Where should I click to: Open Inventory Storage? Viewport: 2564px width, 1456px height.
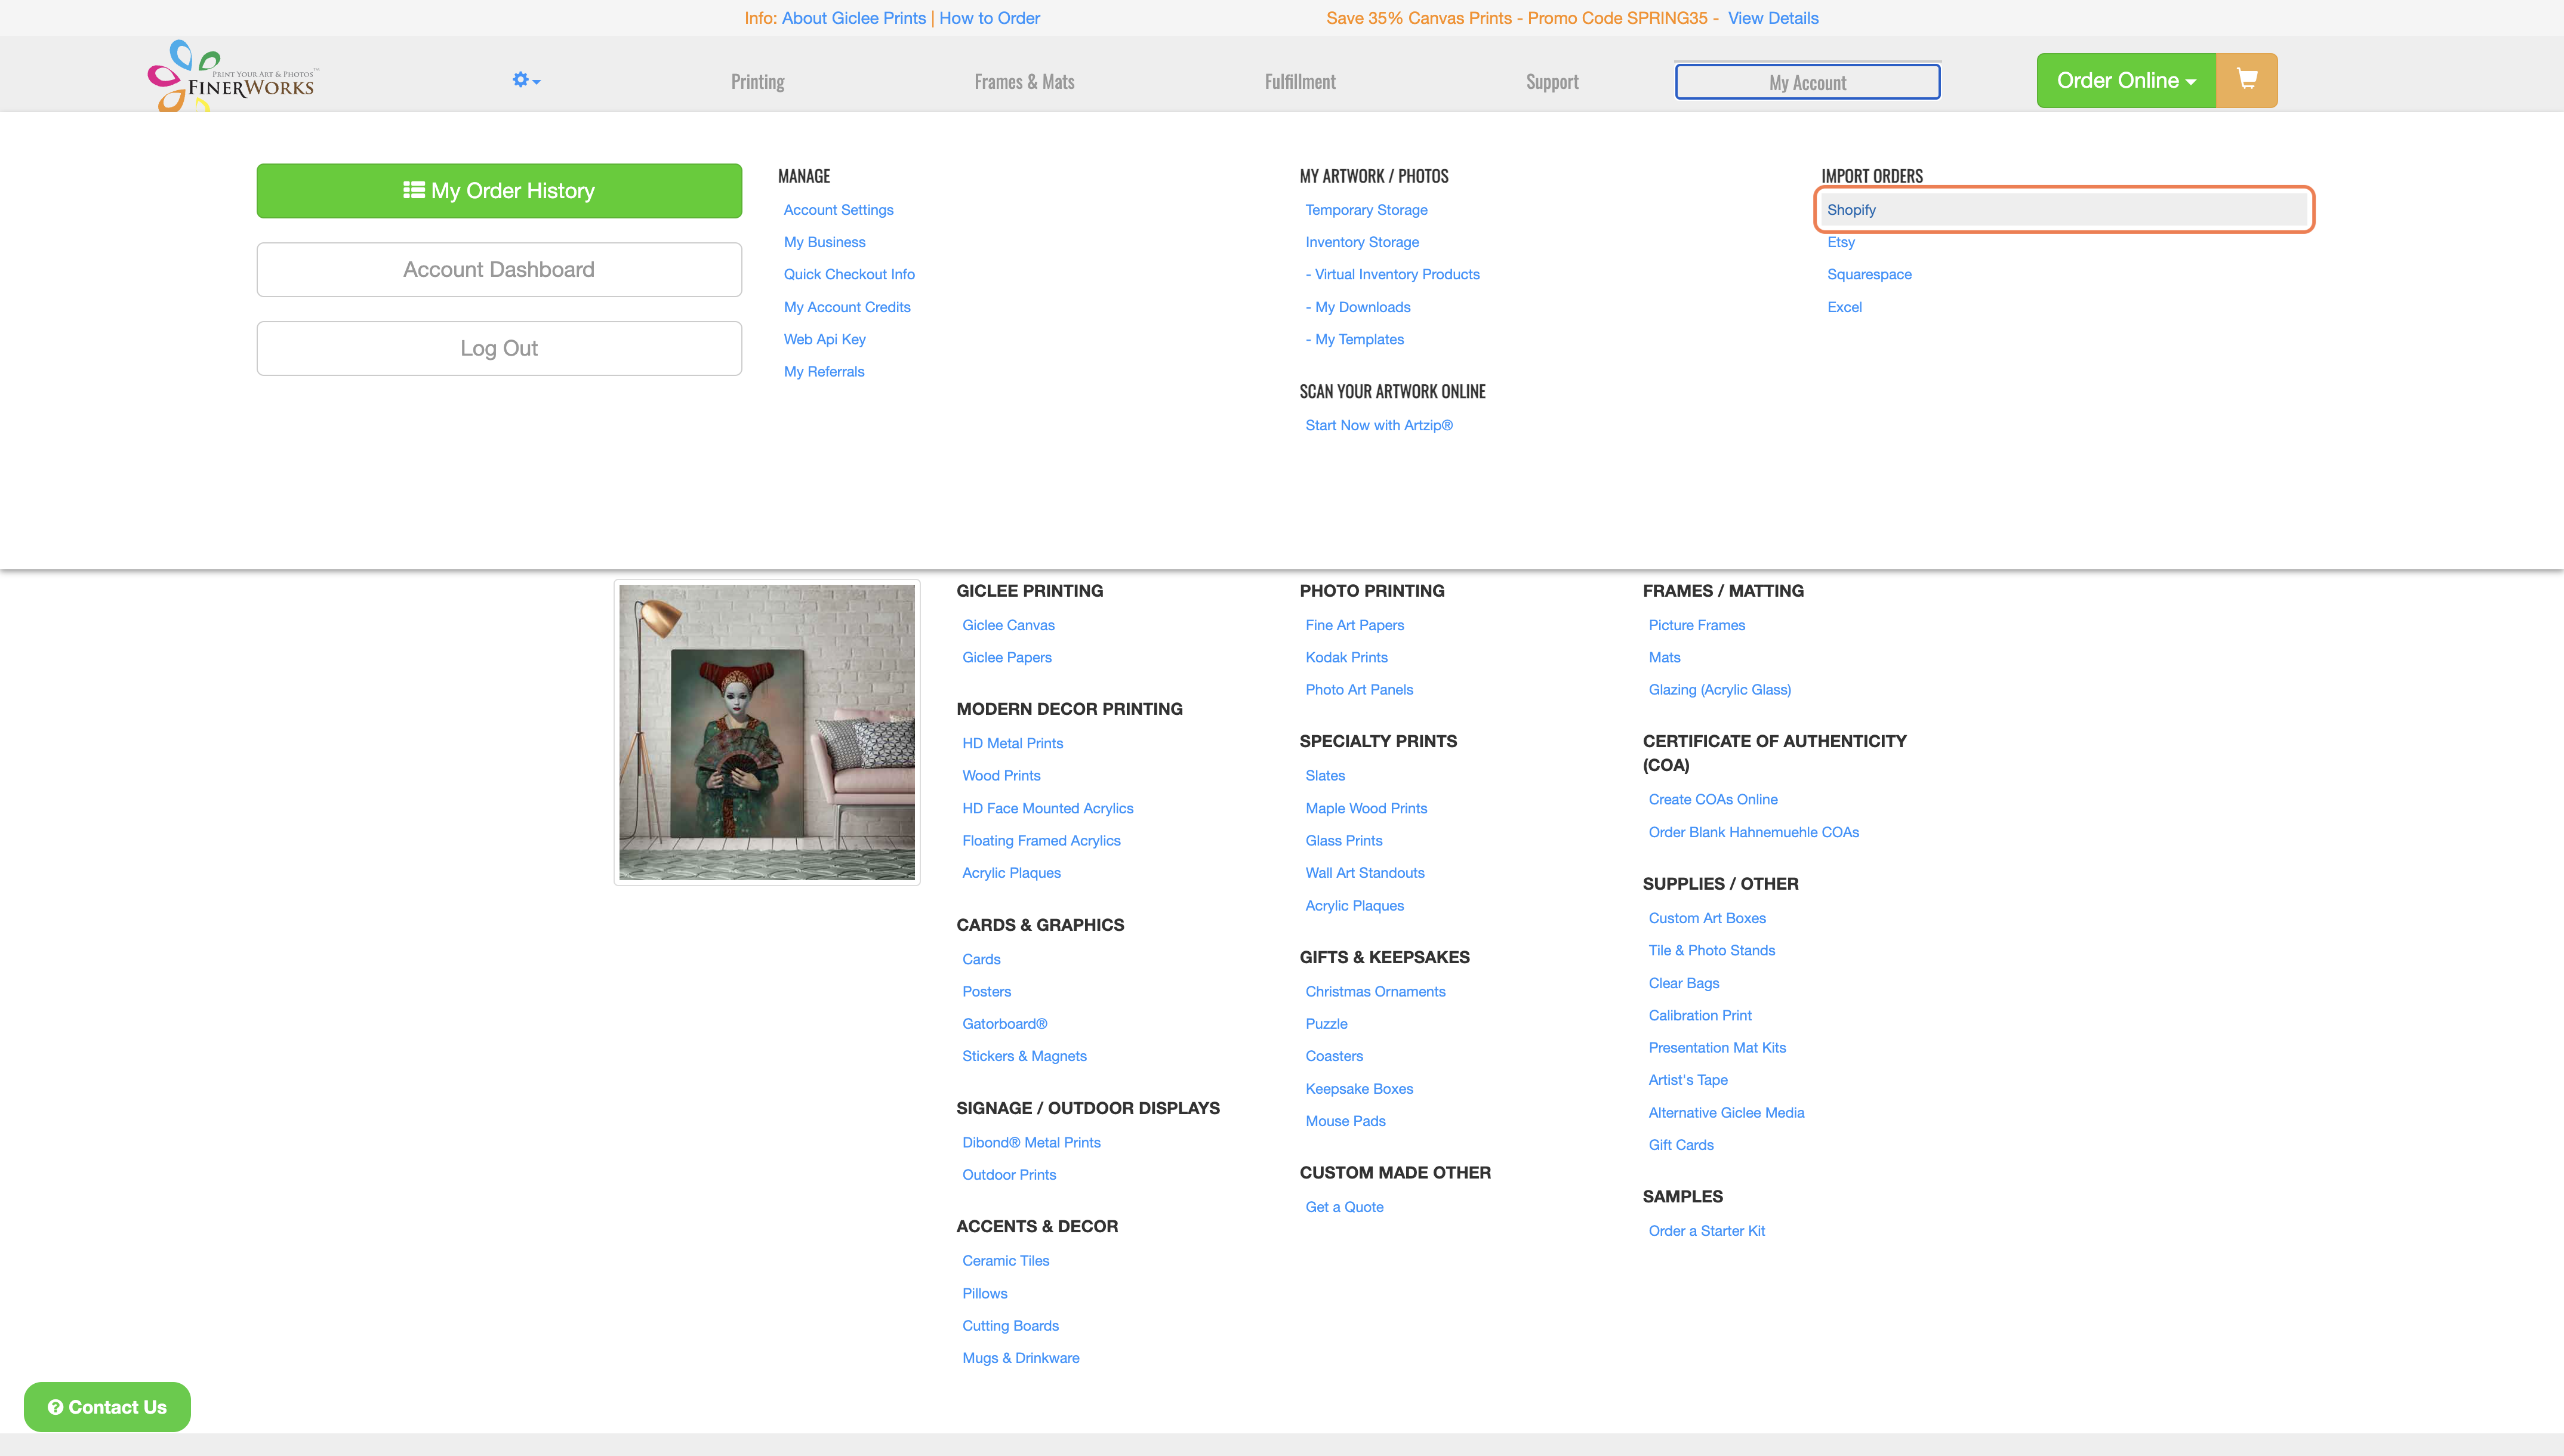[1362, 242]
